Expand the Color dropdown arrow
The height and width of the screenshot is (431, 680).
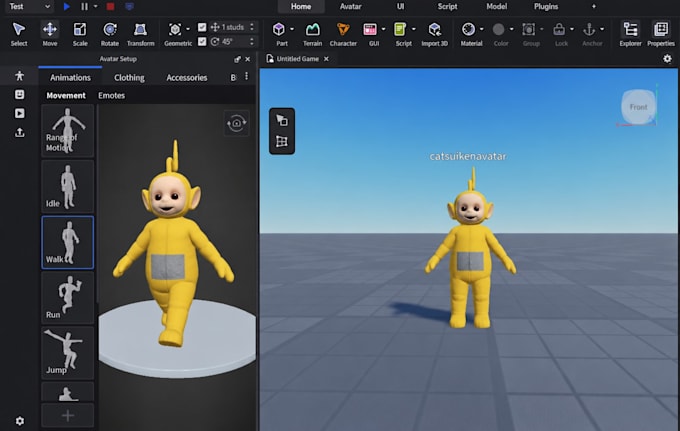(x=511, y=29)
